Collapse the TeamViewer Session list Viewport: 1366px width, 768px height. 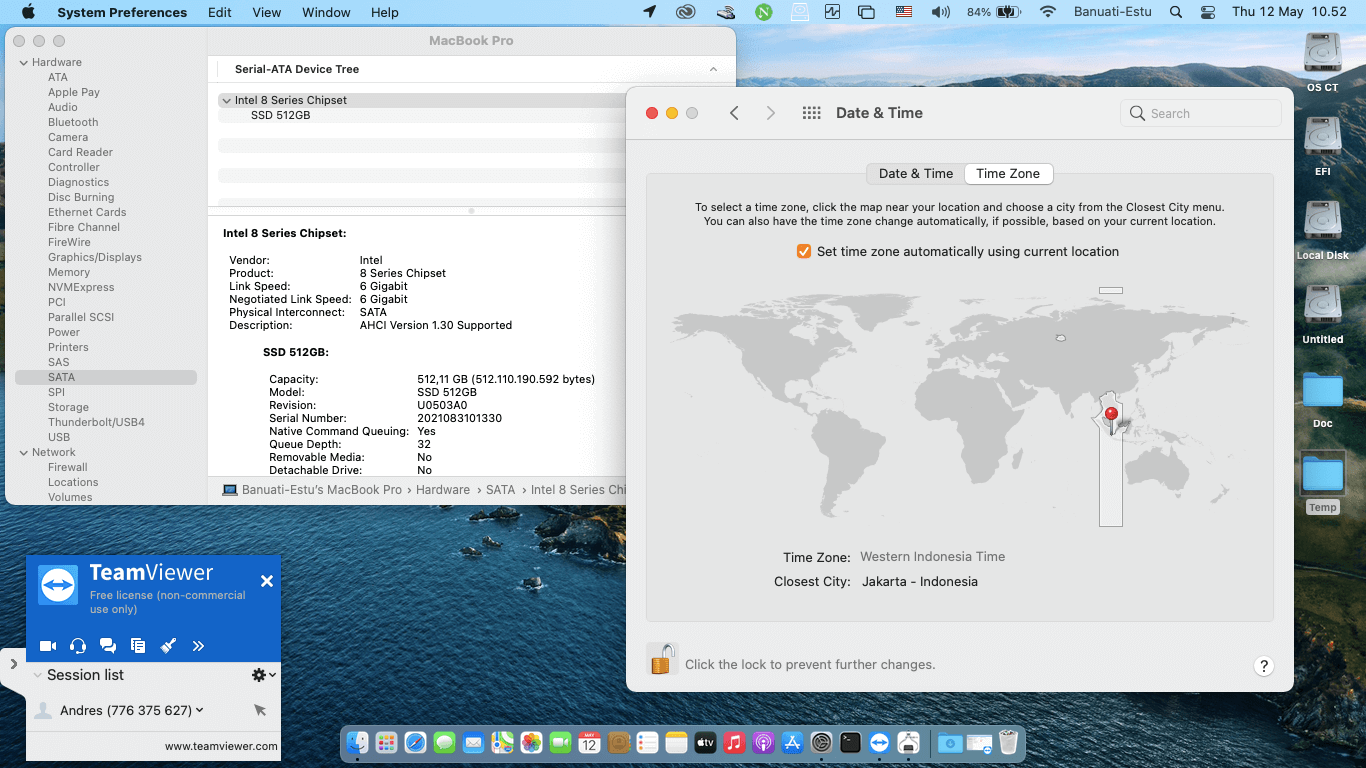click(x=38, y=675)
